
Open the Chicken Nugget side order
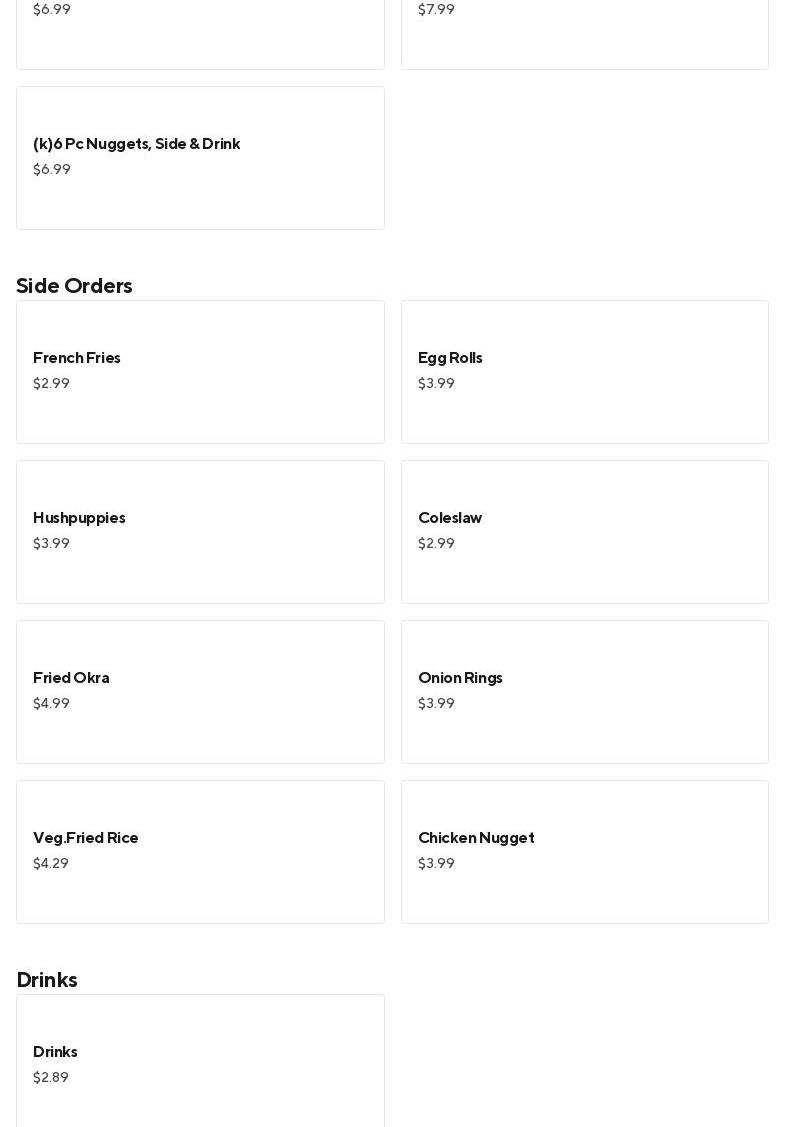click(x=584, y=851)
